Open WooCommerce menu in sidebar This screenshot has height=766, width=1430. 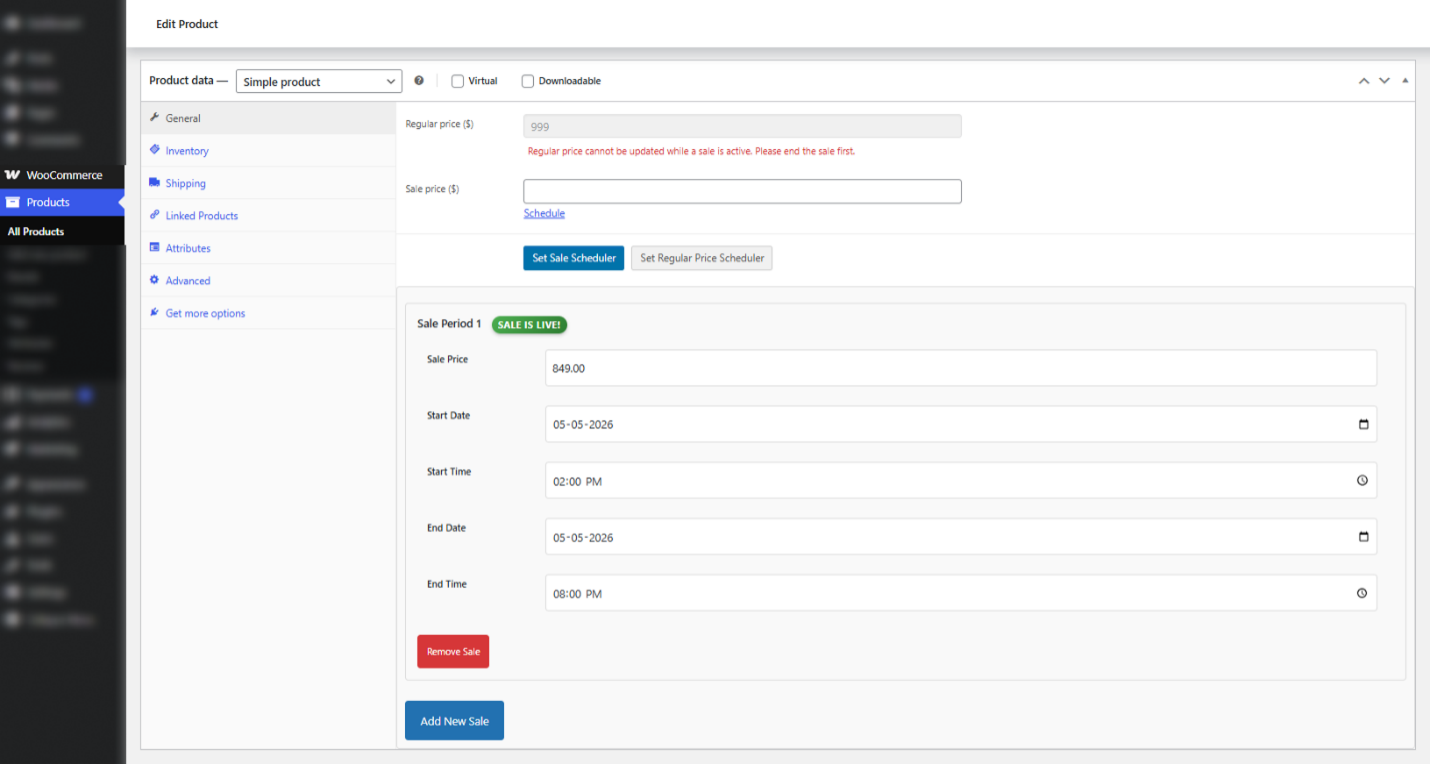(x=62, y=175)
